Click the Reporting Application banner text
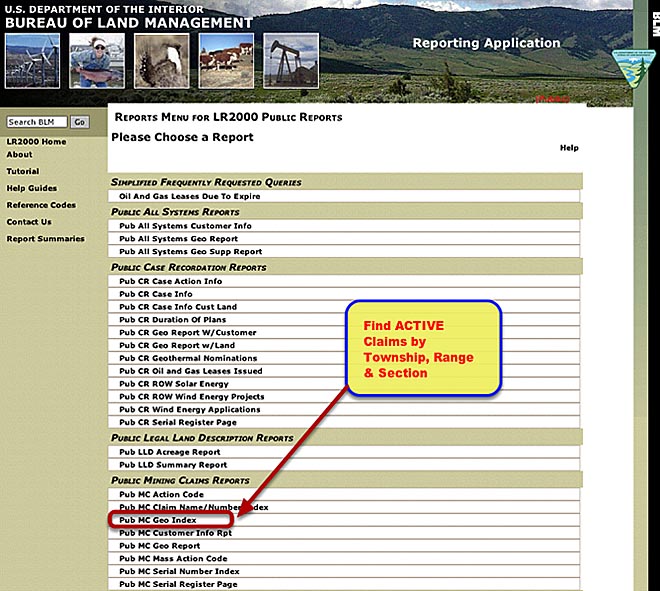Viewport: 660px width, 591px height. coord(486,43)
